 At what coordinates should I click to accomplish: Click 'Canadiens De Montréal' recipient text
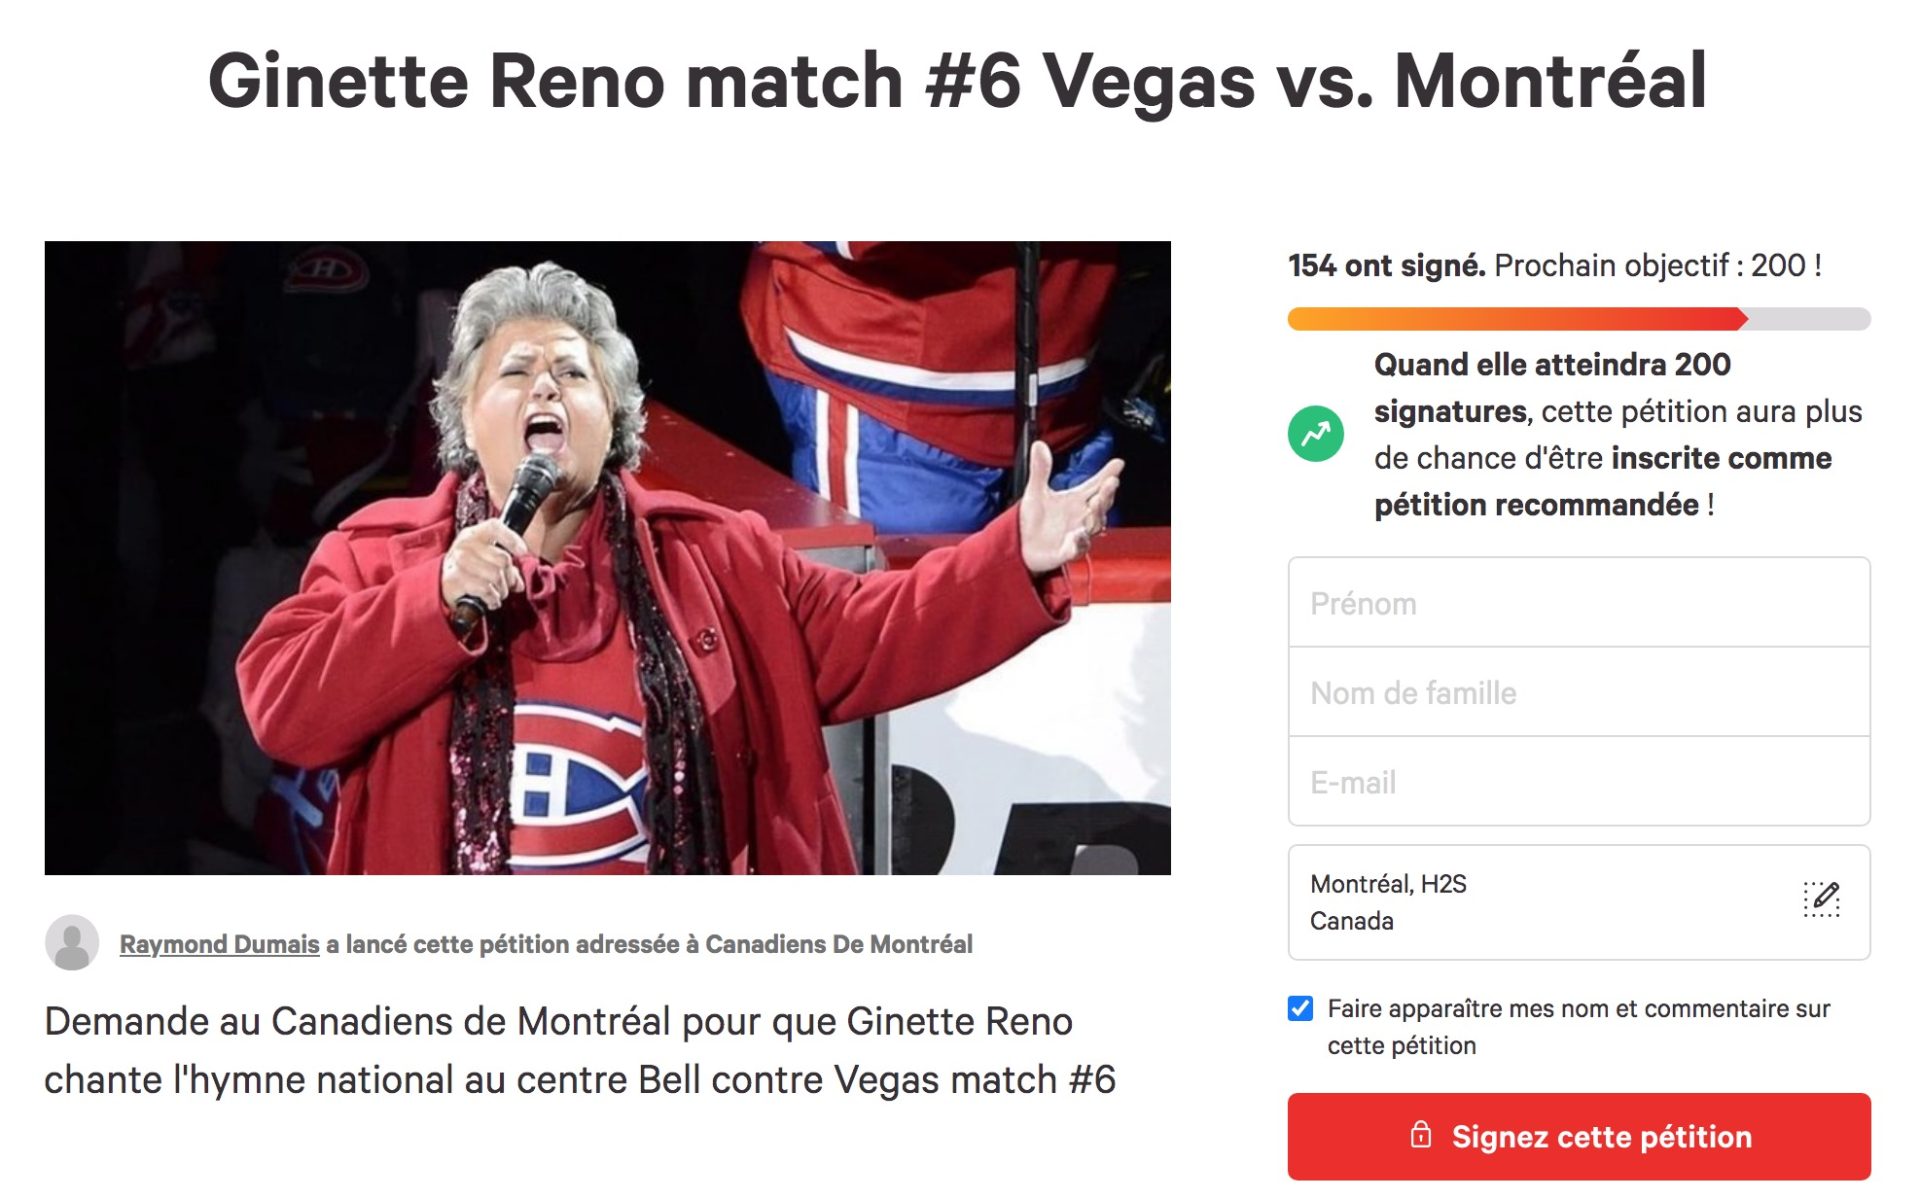[x=839, y=944]
